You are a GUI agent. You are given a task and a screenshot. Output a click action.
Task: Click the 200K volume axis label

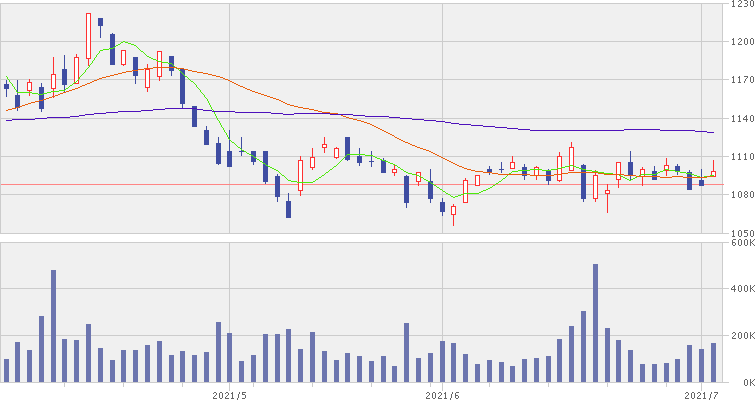click(x=741, y=336)
